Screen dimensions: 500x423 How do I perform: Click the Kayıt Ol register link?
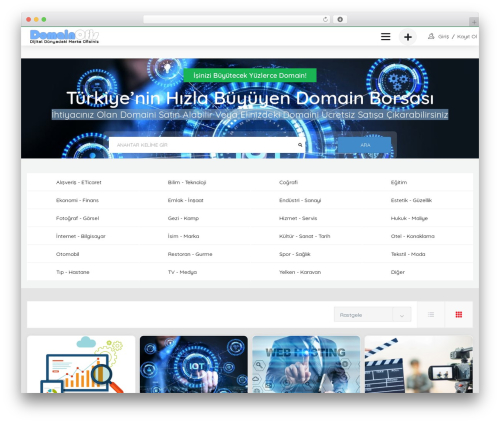pos(467,37)
